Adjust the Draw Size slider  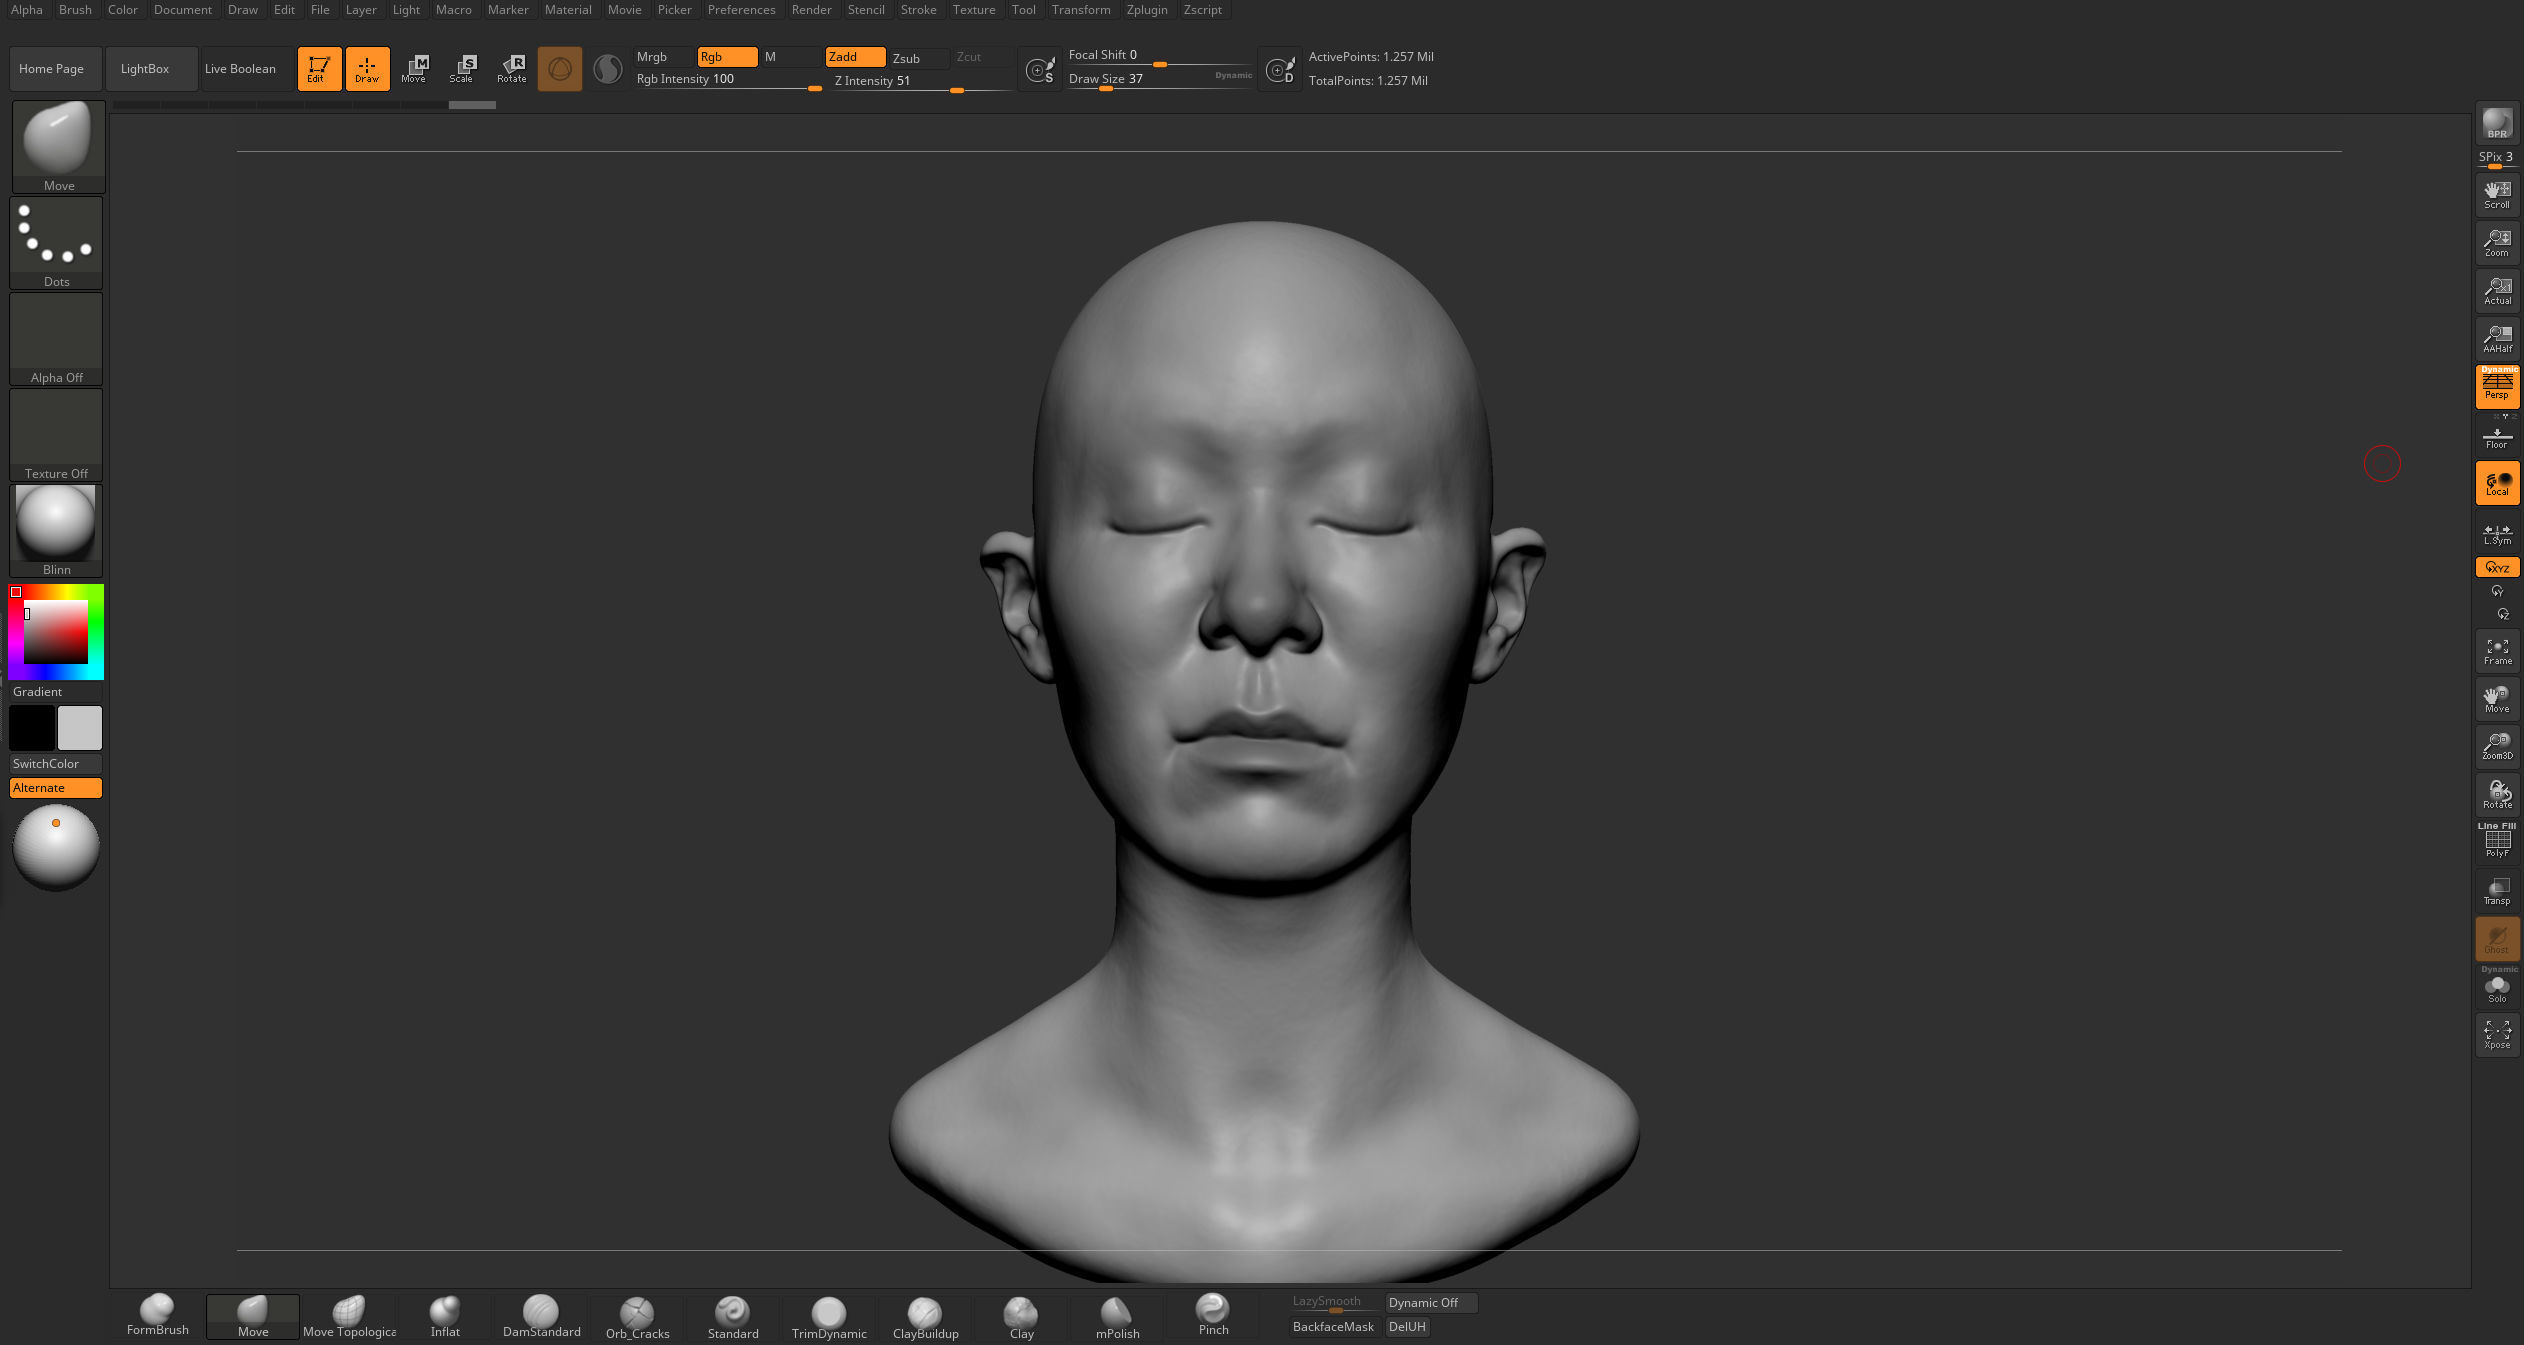[x=1159, y=80]
